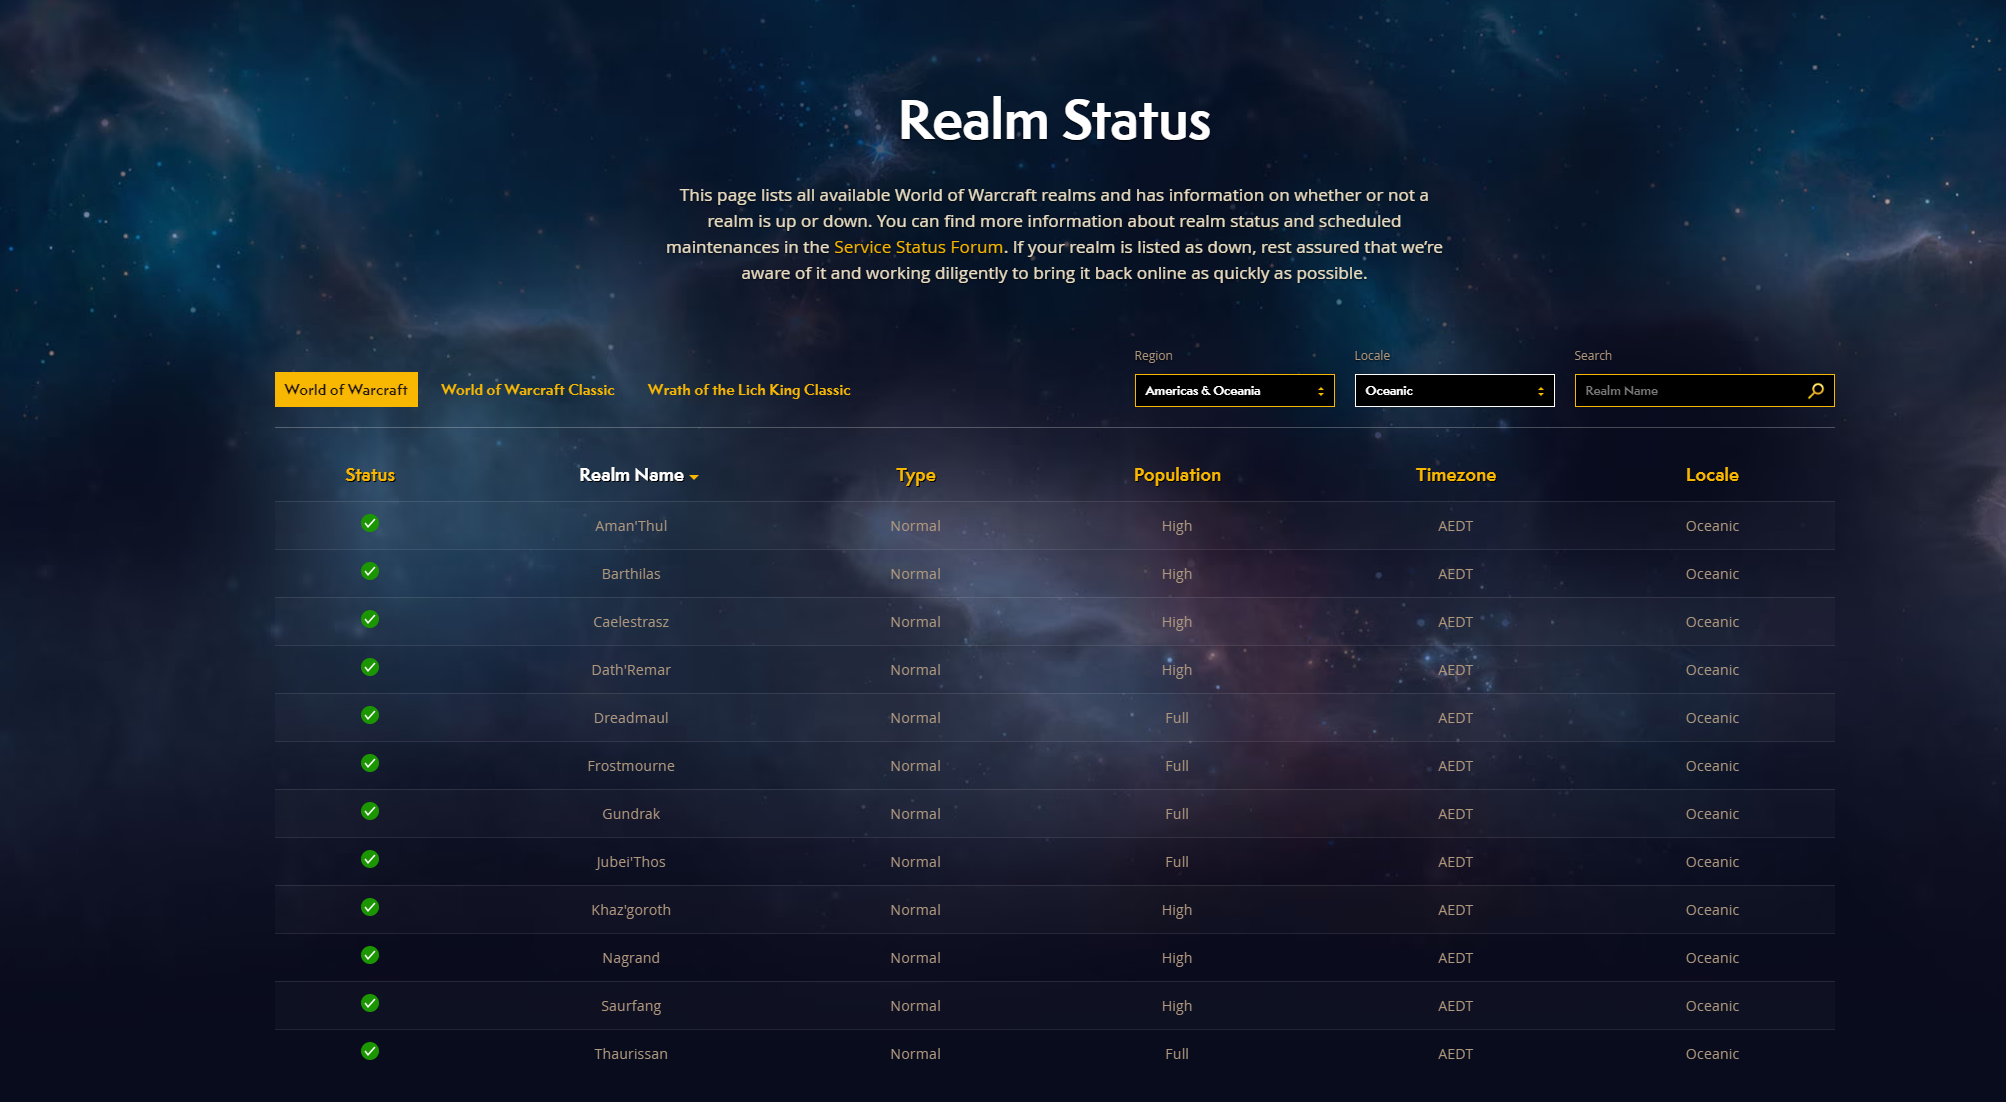Sort the list by Timezone header
This screenshot has width=2006, height=1102.
[1455, 475]
